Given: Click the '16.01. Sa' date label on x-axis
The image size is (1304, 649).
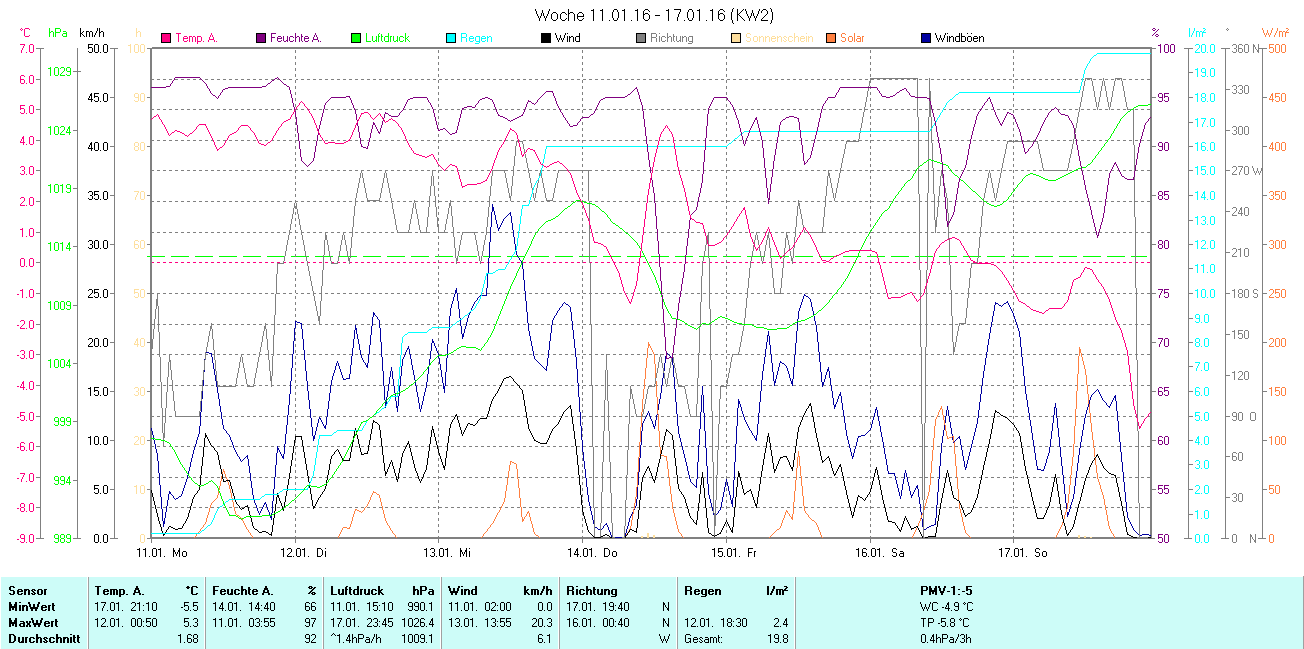Looking at the screenshot, I should pyautogui.click(x=879, y=552).
